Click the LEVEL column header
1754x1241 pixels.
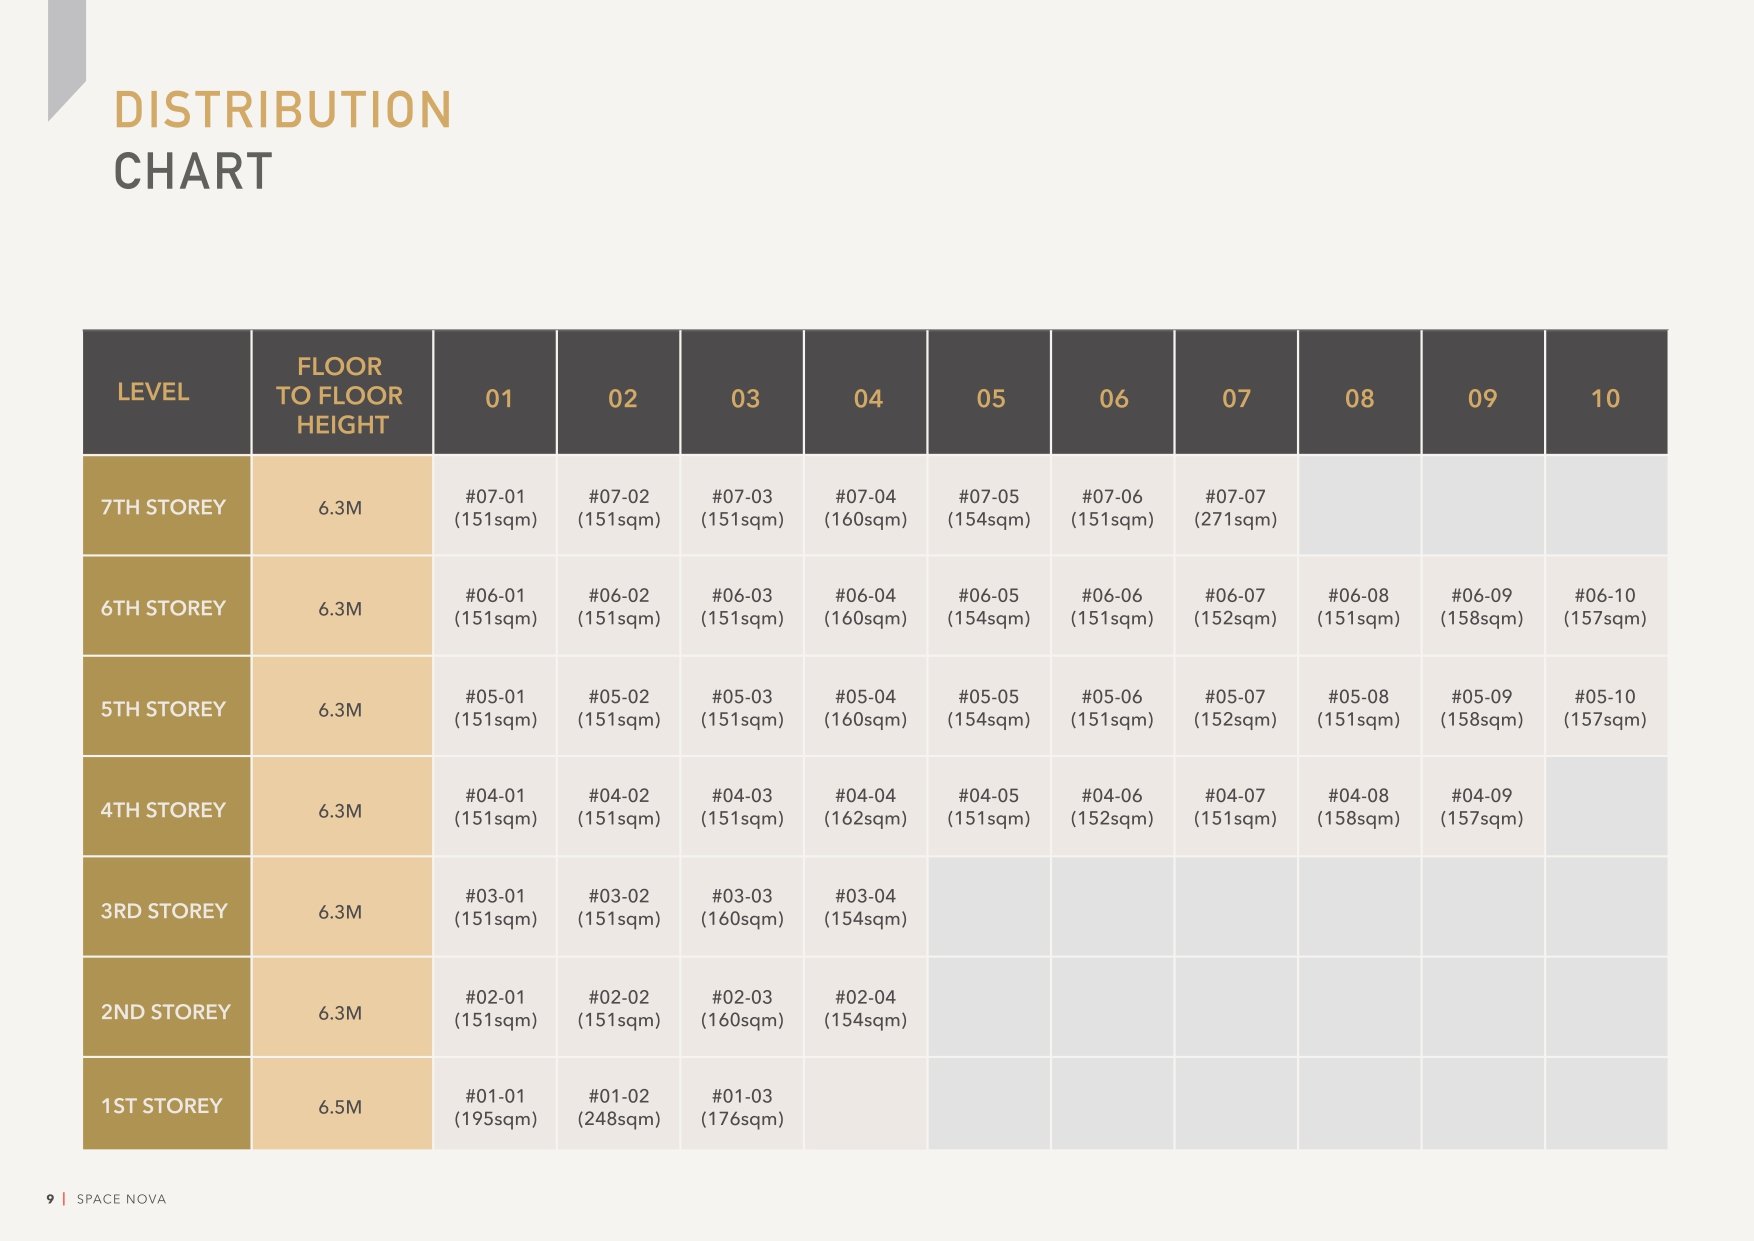(x=166, y=392)
